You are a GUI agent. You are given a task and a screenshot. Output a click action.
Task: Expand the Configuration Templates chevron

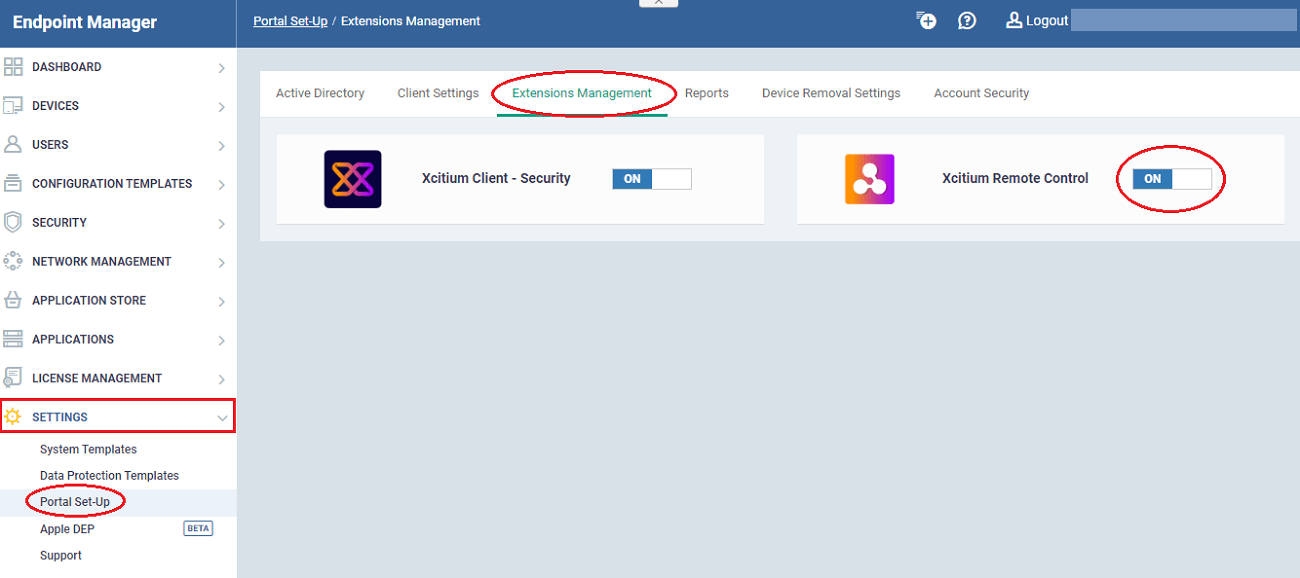click(222, 185)
